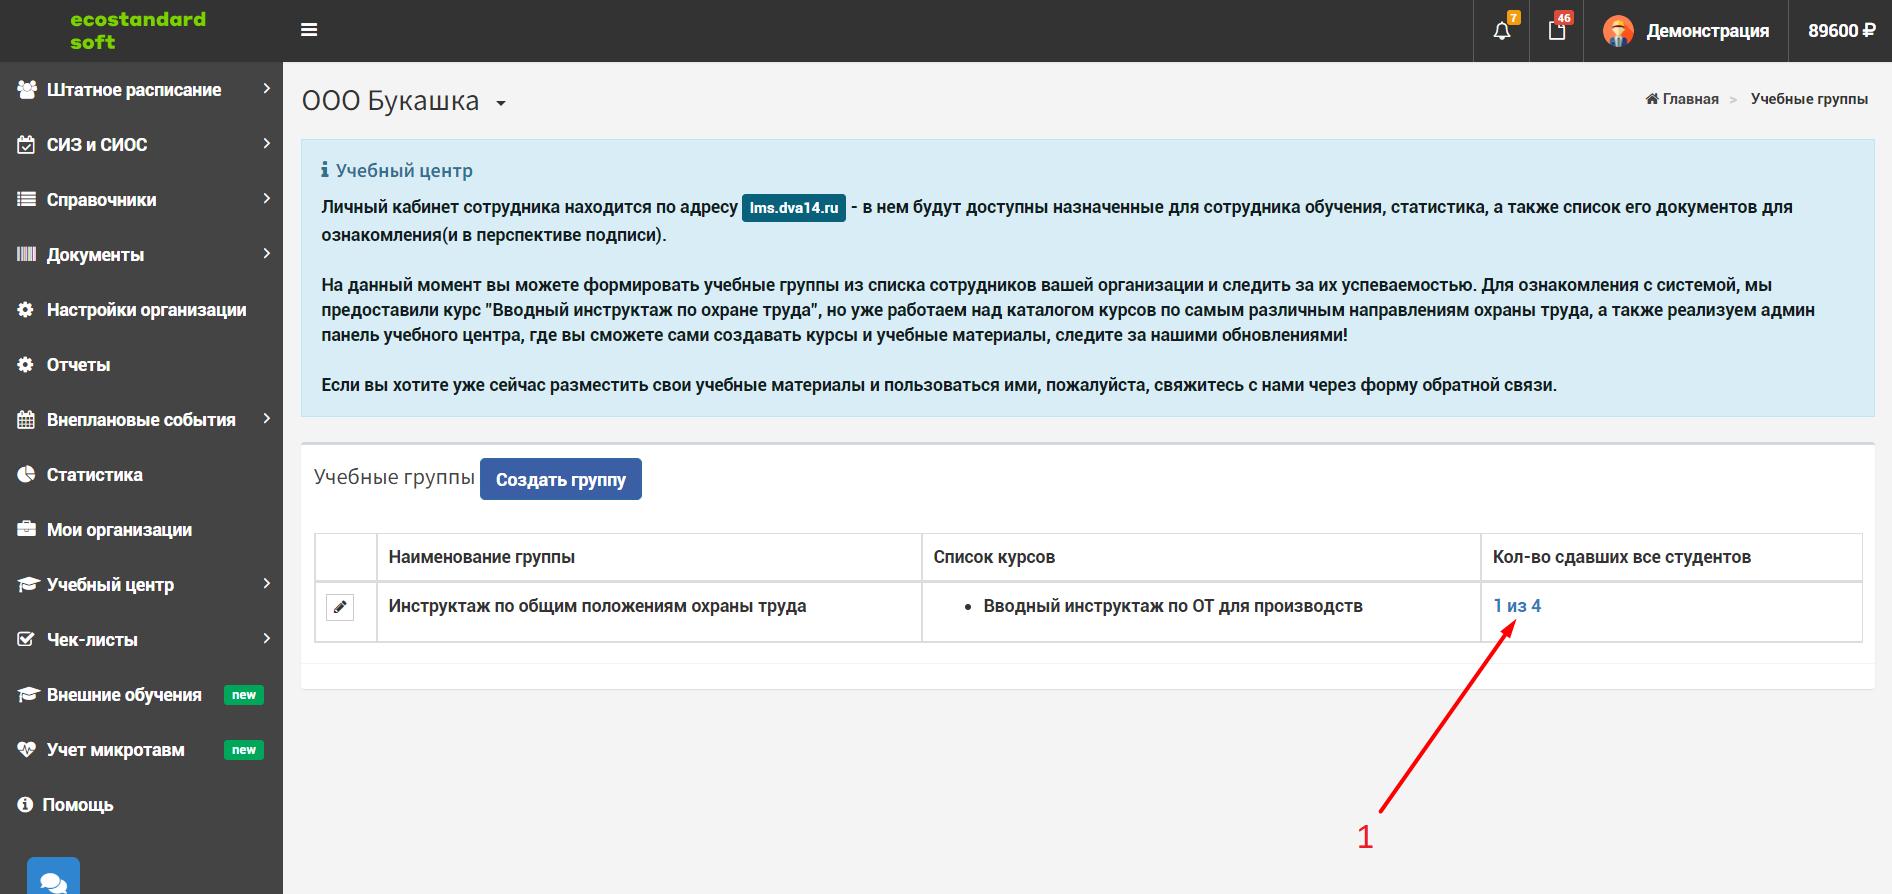Click the Штатное расписание people icon
The image size is (1892, 894).
click(x=27, y=90)
